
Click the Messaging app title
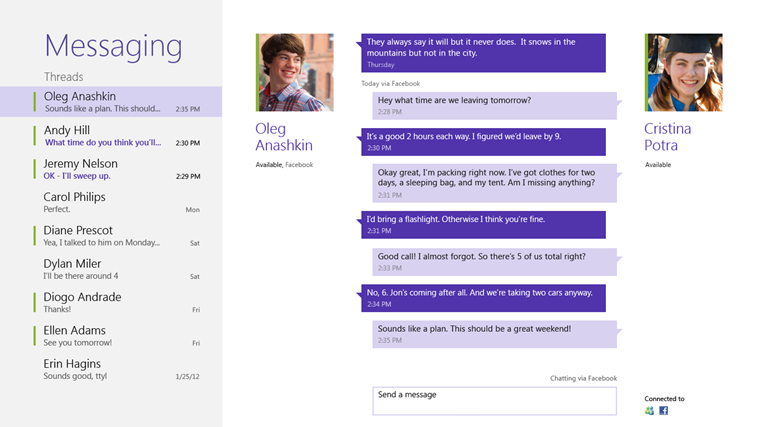click(x=113, y=46)
